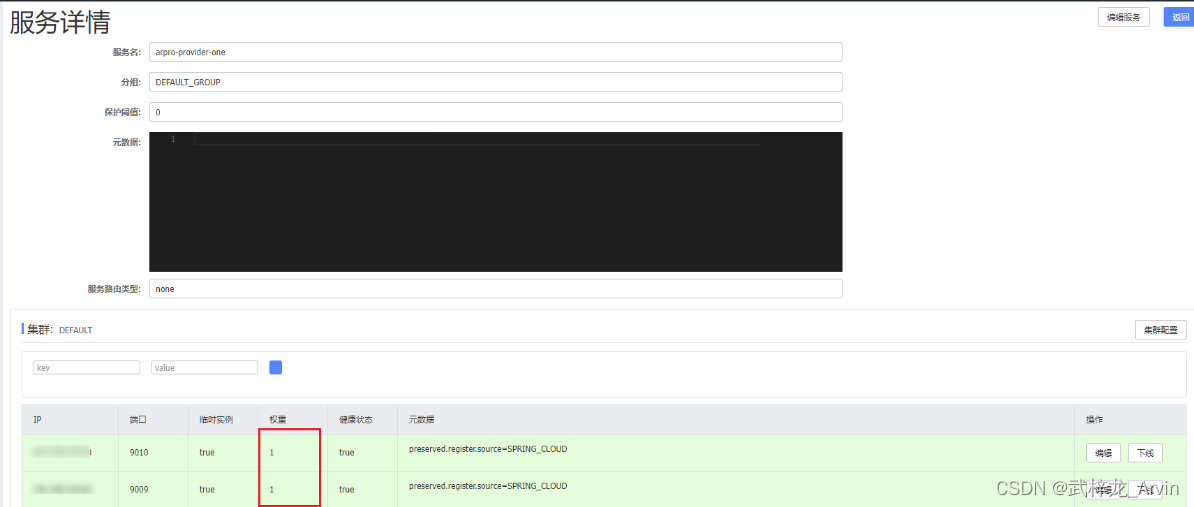
Task: Click the 健康状态 true in the 9010 row
Action: click(347, 452)
